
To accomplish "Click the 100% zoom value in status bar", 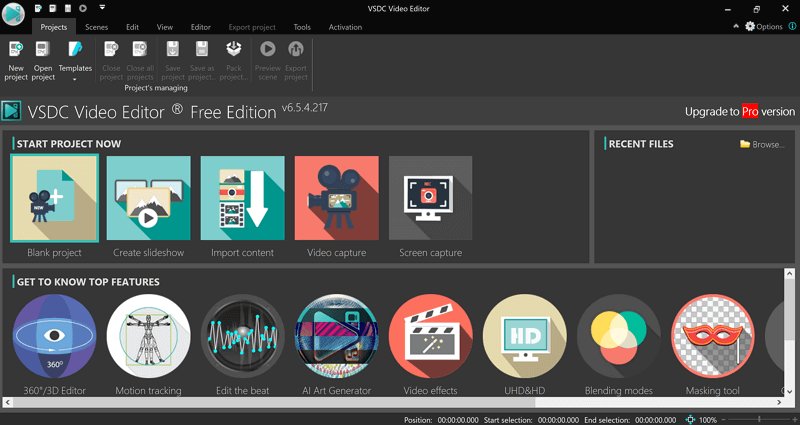I will [708, 420].
